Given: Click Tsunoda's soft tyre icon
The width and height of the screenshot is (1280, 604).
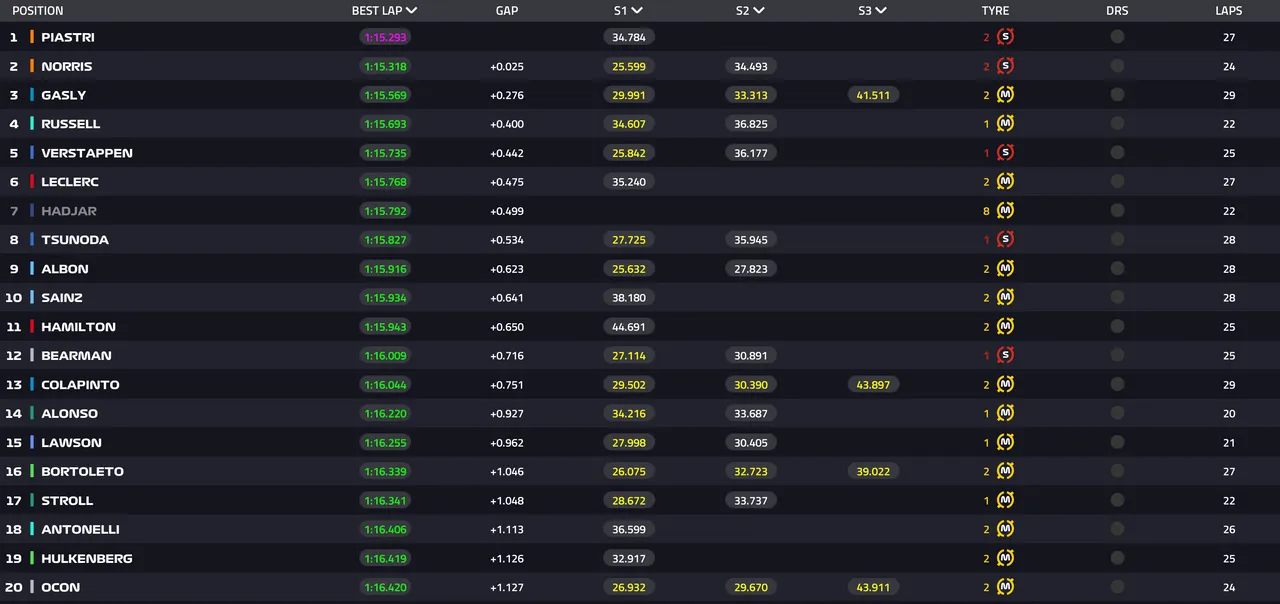Looking at the screenshot, I should (1005, 240).
